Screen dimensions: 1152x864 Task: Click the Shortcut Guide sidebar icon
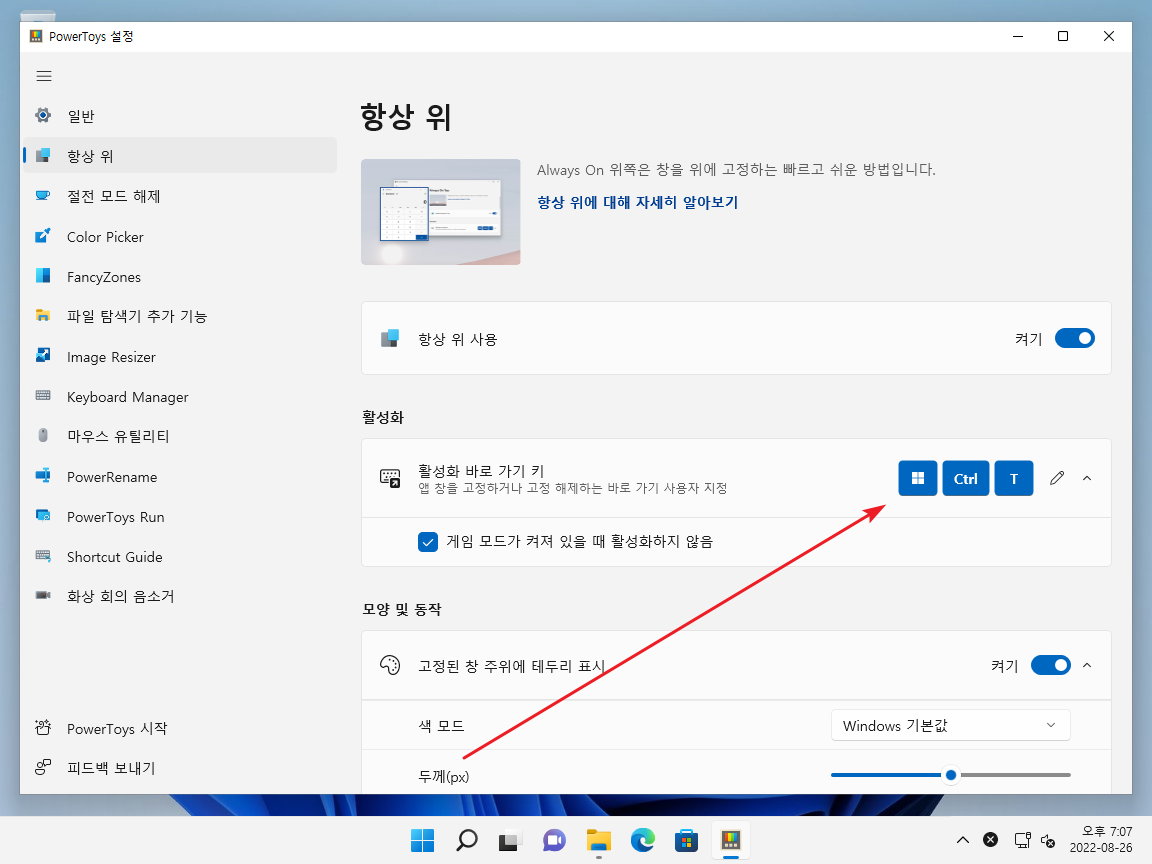tap(43, 556)
